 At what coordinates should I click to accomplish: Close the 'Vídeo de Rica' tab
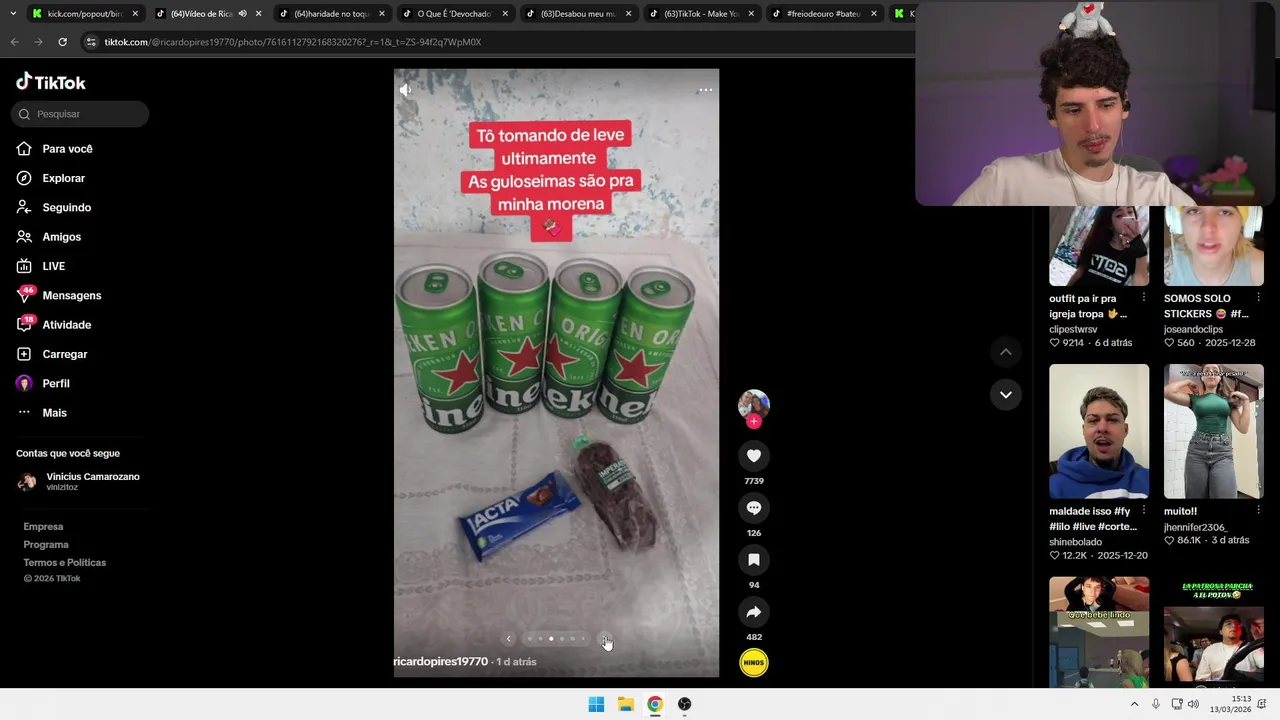pyautogui.click(x=258, y=14)
